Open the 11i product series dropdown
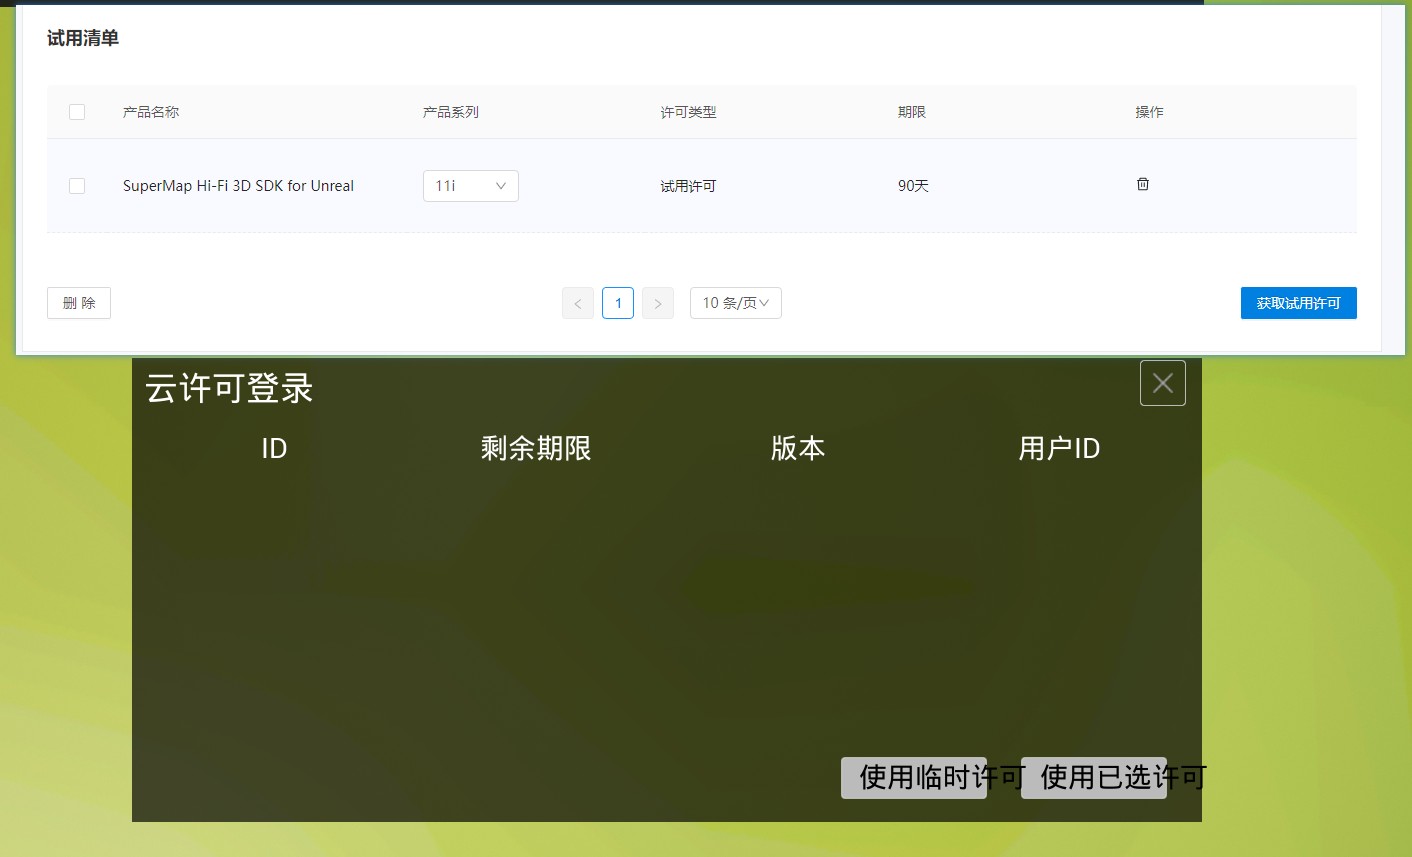 [471, 186]
